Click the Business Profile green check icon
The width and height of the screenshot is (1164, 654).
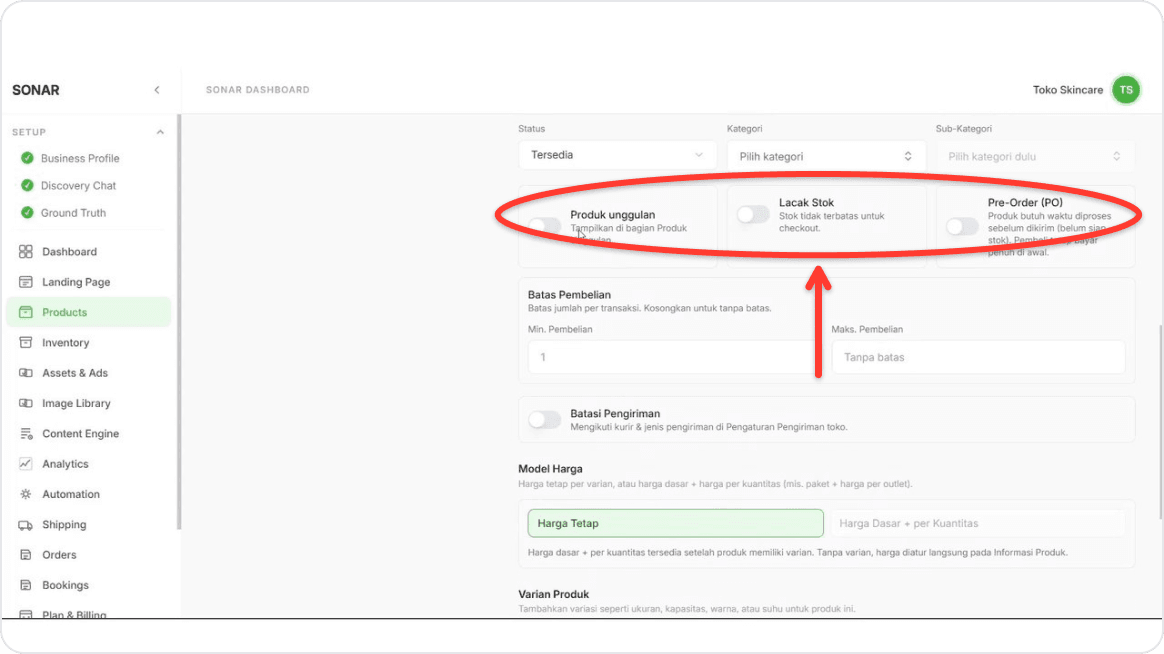tap(27, 158)
